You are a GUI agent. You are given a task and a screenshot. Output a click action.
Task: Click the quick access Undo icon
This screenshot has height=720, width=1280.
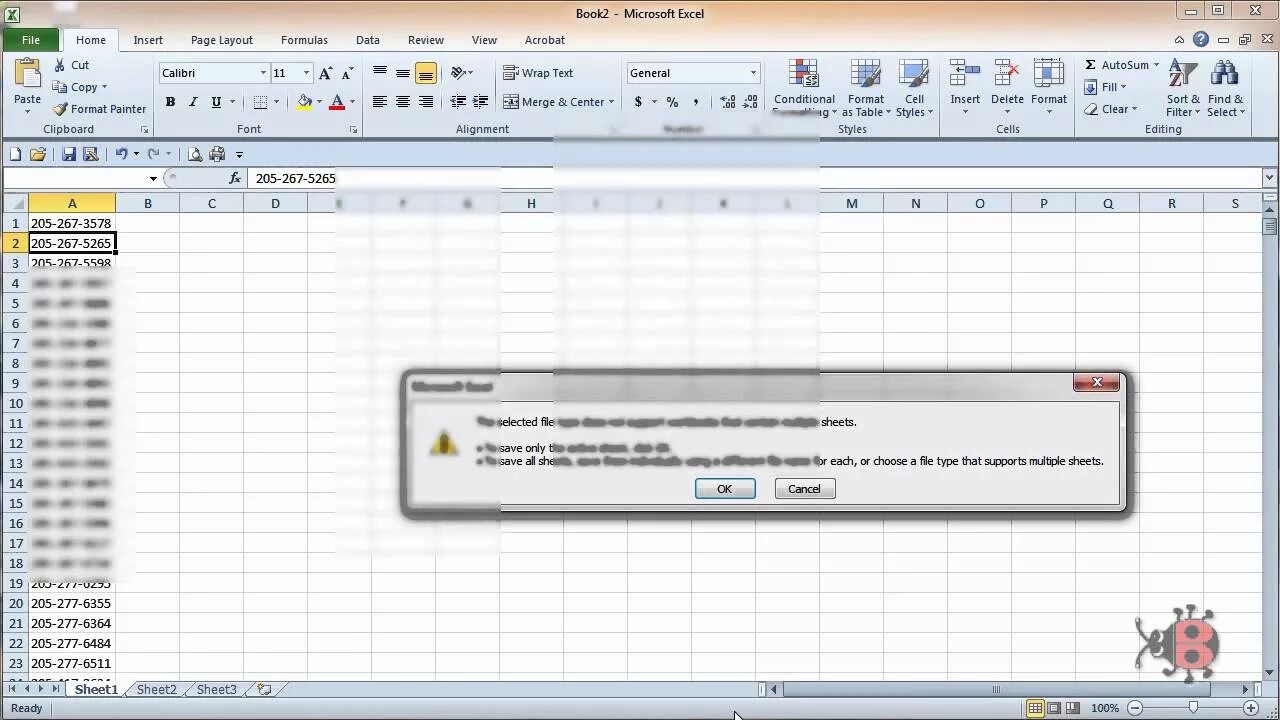click(121, 154)
